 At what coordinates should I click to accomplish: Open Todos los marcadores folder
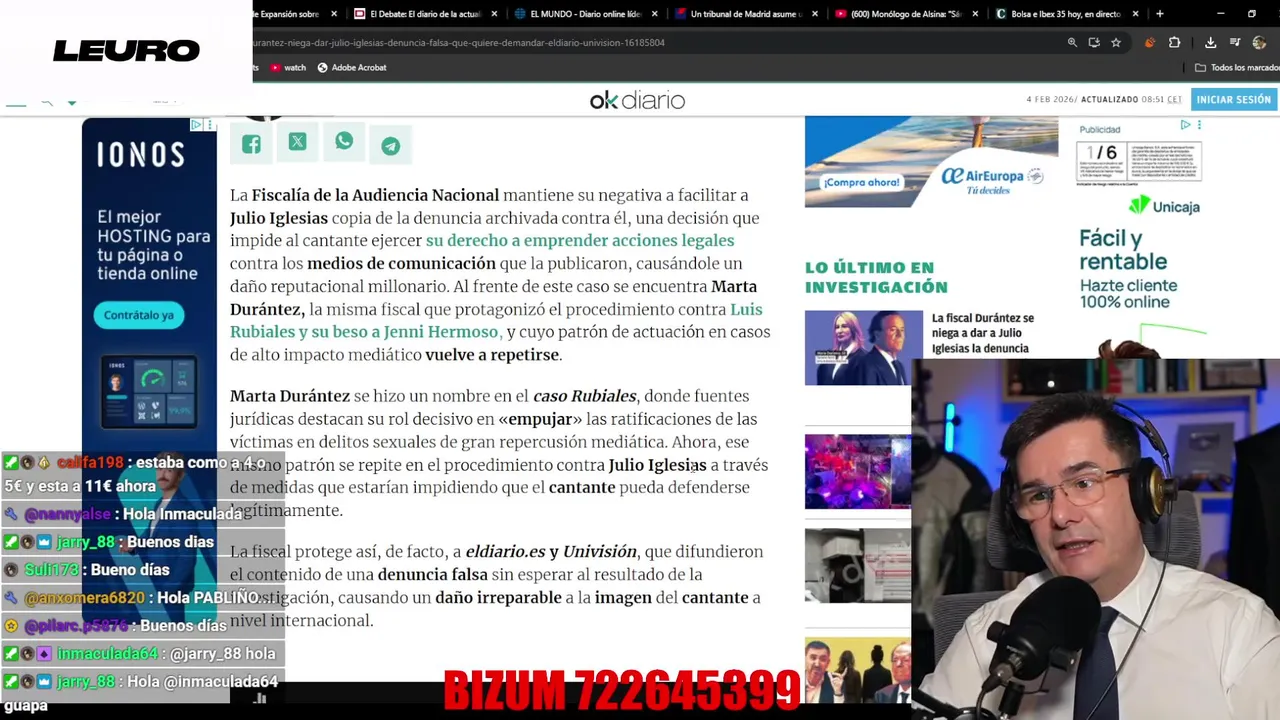click(1237, 67)
